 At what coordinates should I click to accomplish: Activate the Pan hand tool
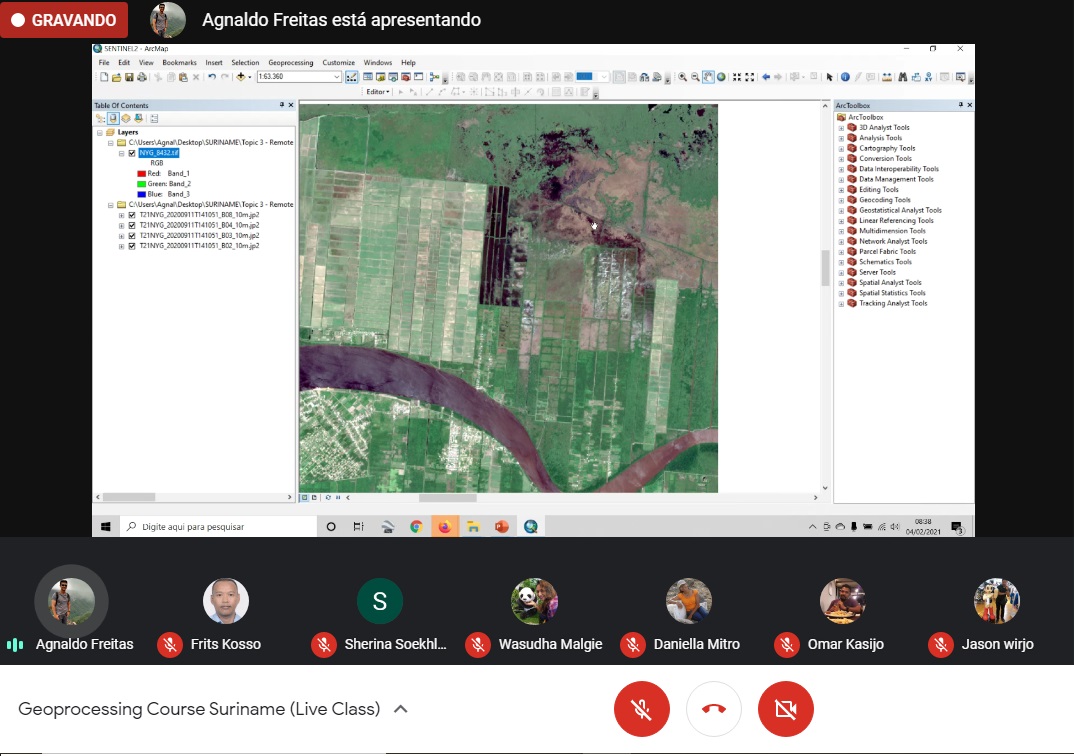point(708,77)
